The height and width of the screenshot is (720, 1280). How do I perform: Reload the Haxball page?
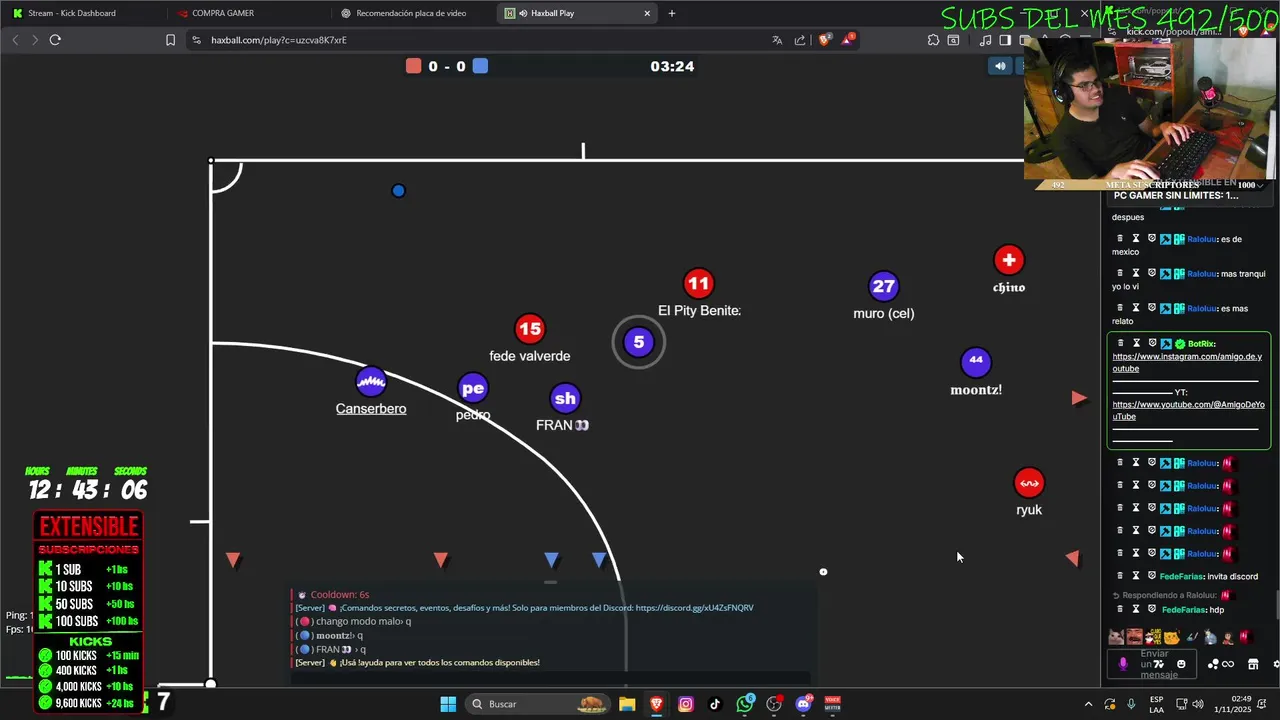55,40
